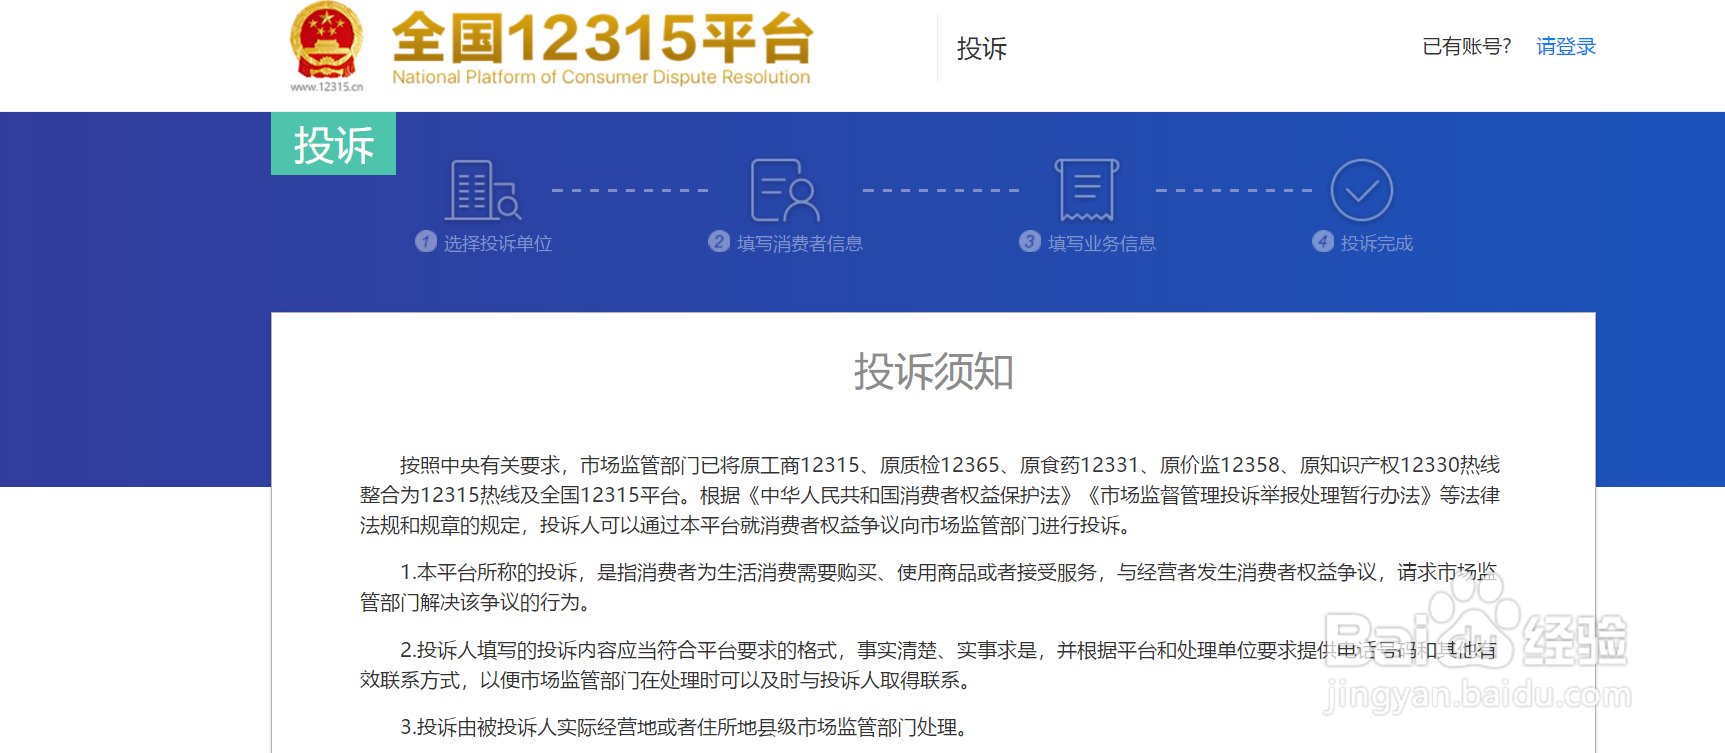1725x753 pixels.
Task: Select step label 填写消费者信息
Action: 800,243
